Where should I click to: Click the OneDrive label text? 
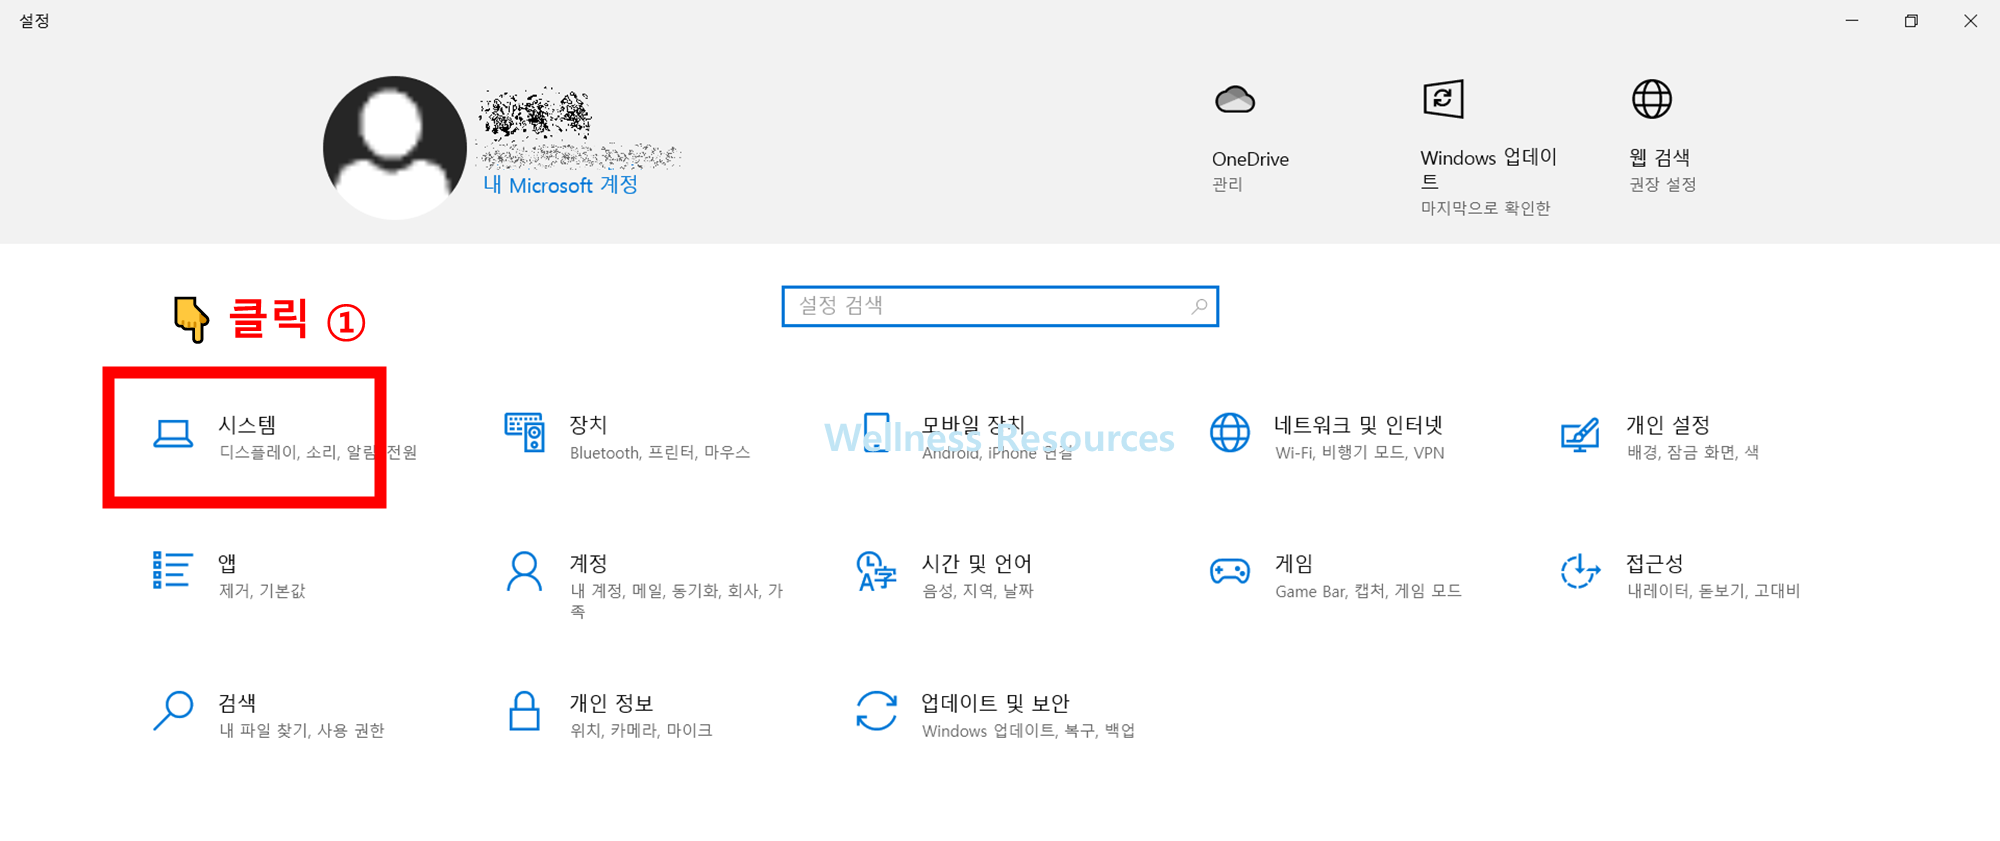coord(1250,159)
